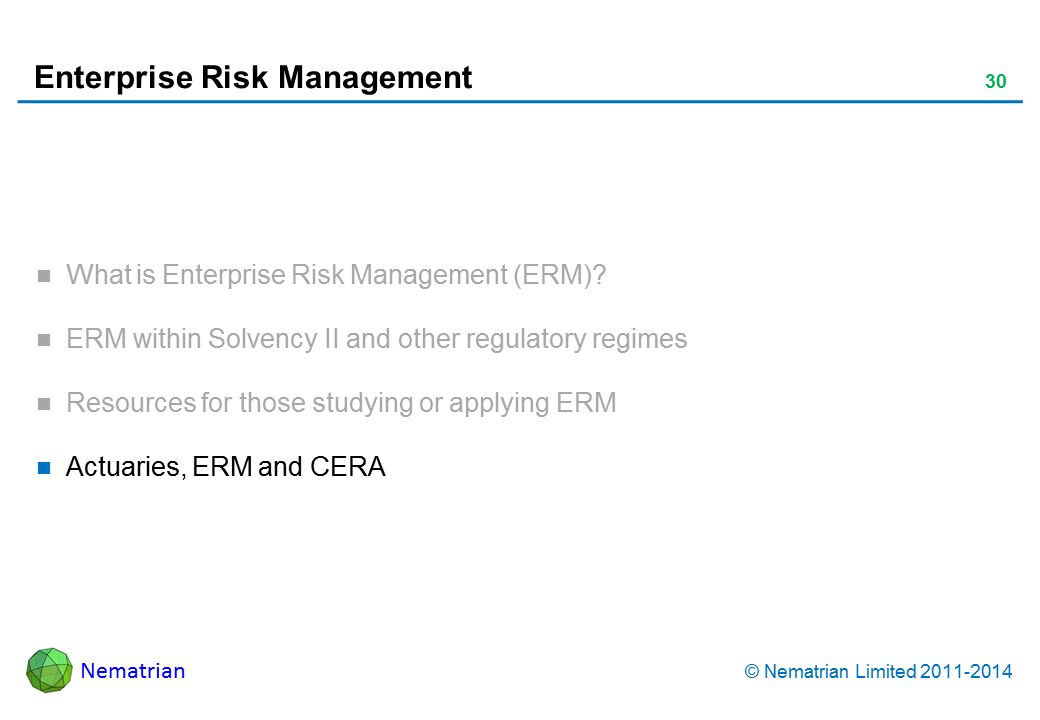Click the copyright symbol in the footer
The image size is (1040, 720).
coord(751,672)
